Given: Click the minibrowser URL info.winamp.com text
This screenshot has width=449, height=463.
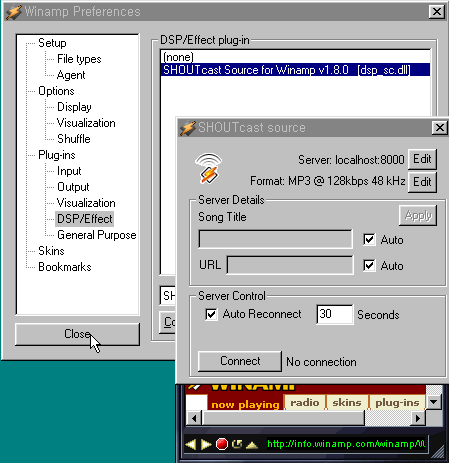Looking at the screenshot, I should pos(346,444).
